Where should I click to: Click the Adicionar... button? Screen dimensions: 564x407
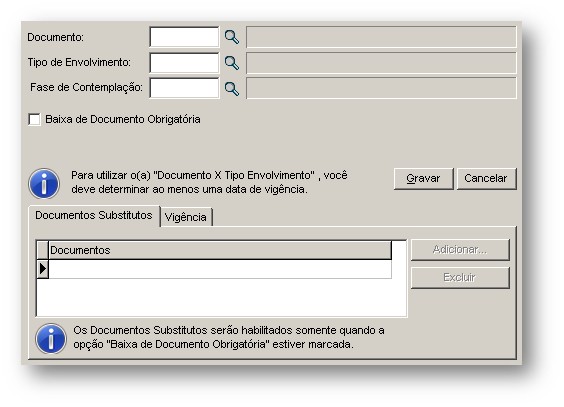click(460, 250)
